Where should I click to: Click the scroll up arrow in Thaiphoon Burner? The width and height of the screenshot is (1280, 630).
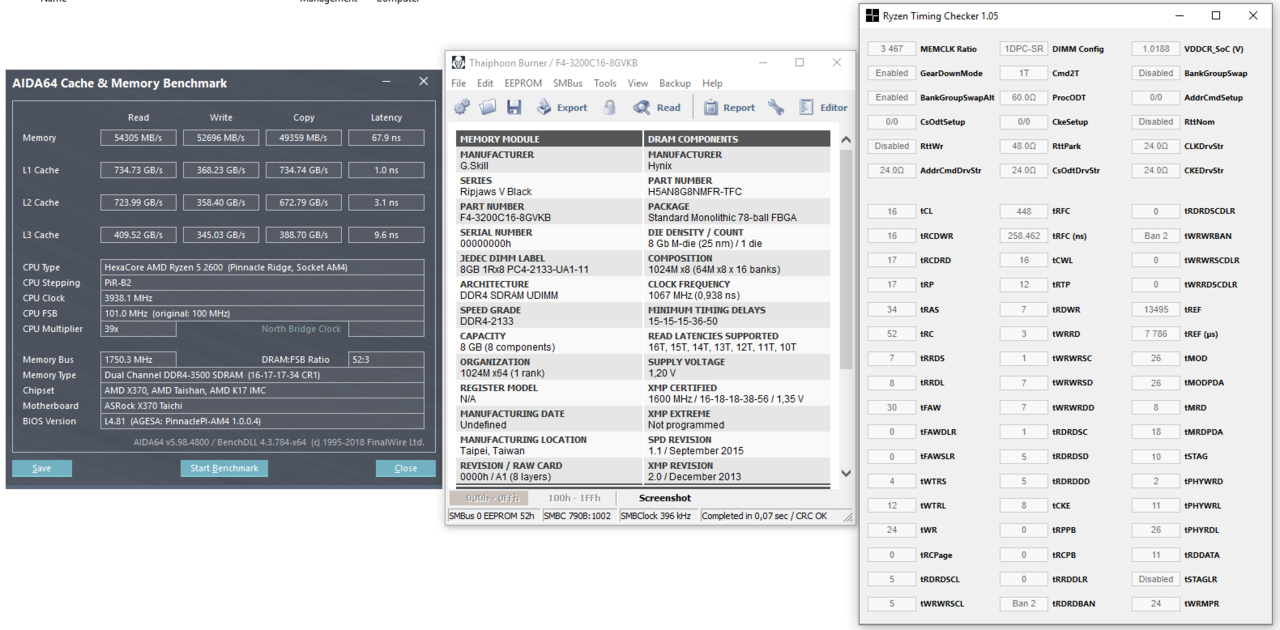click(846, 139)
